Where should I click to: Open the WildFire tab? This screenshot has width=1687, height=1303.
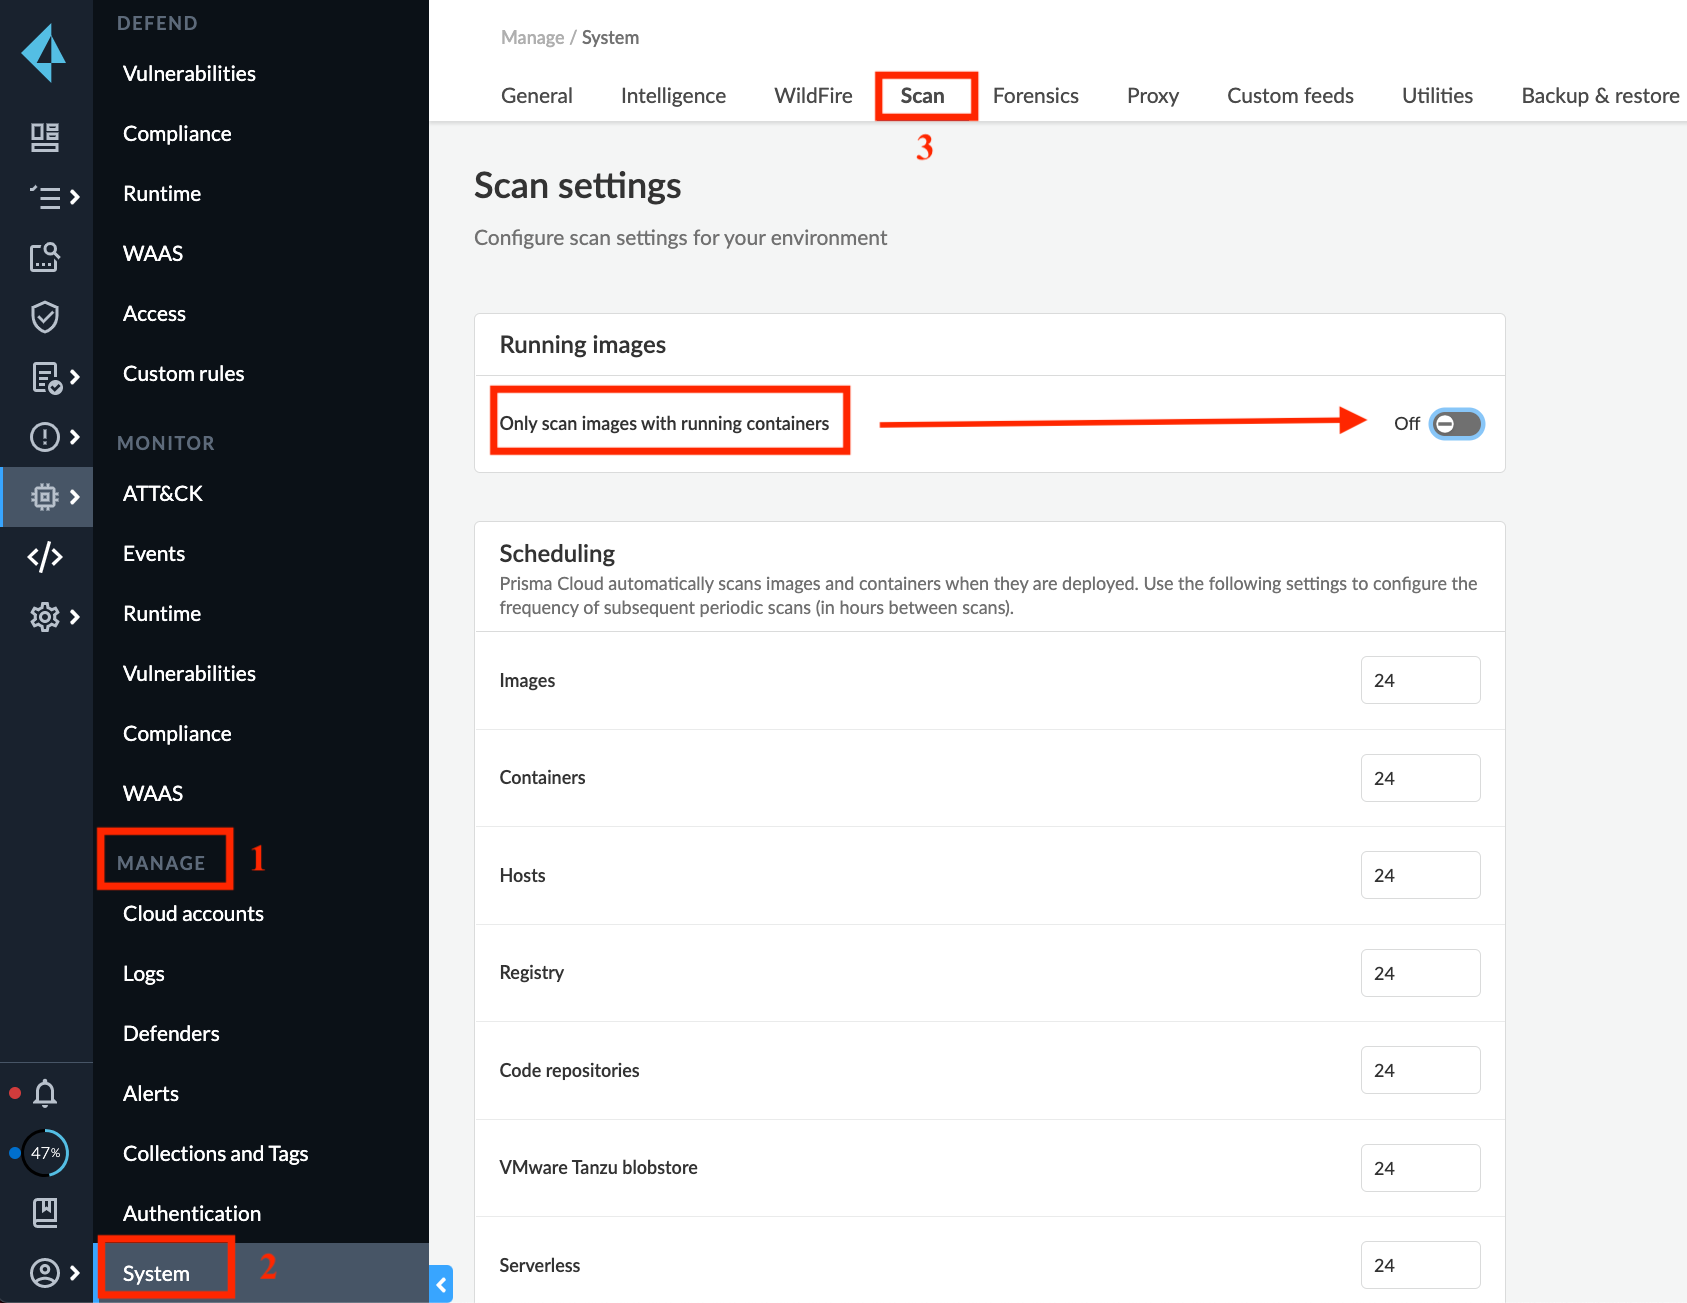(x=813, y=96)
